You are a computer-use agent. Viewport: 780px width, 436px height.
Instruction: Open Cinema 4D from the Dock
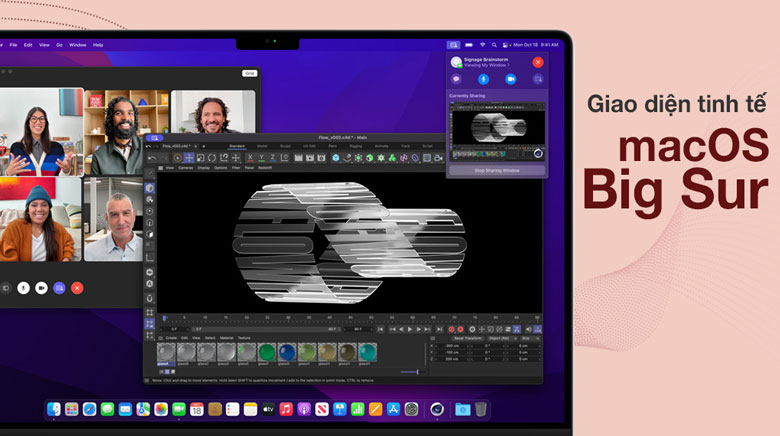coord(437,409)
